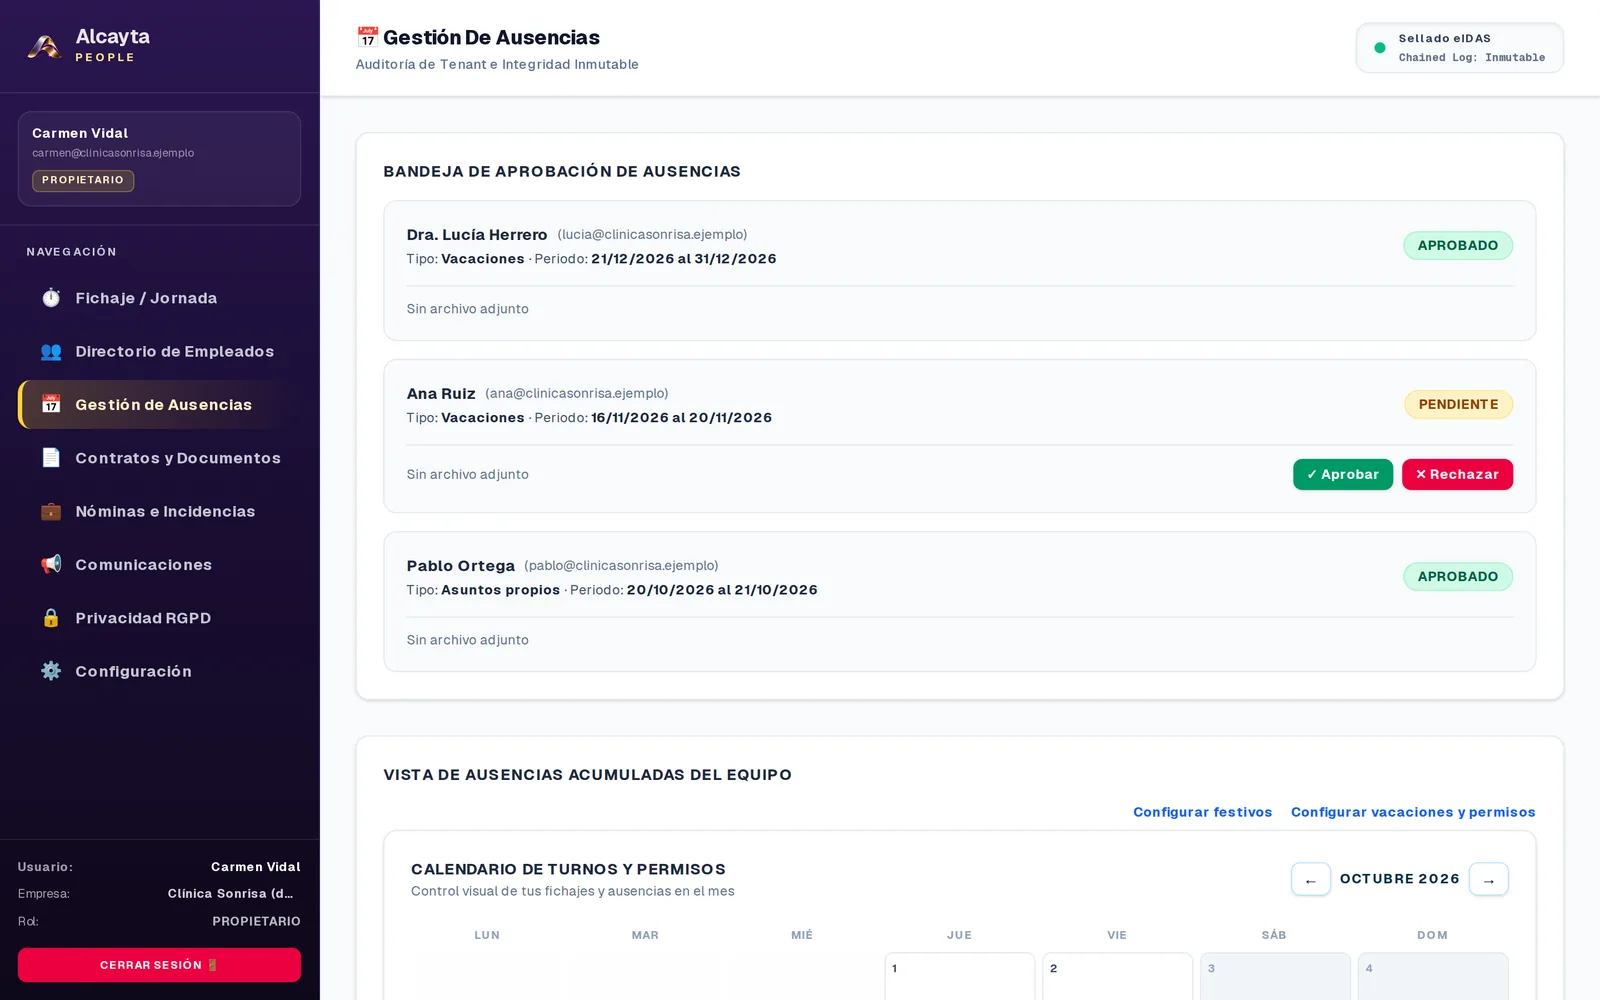This screenshot has width=1600, height=1000.
Task: Click the Sellado eIDAS status badge
Action: [1460, 48]
